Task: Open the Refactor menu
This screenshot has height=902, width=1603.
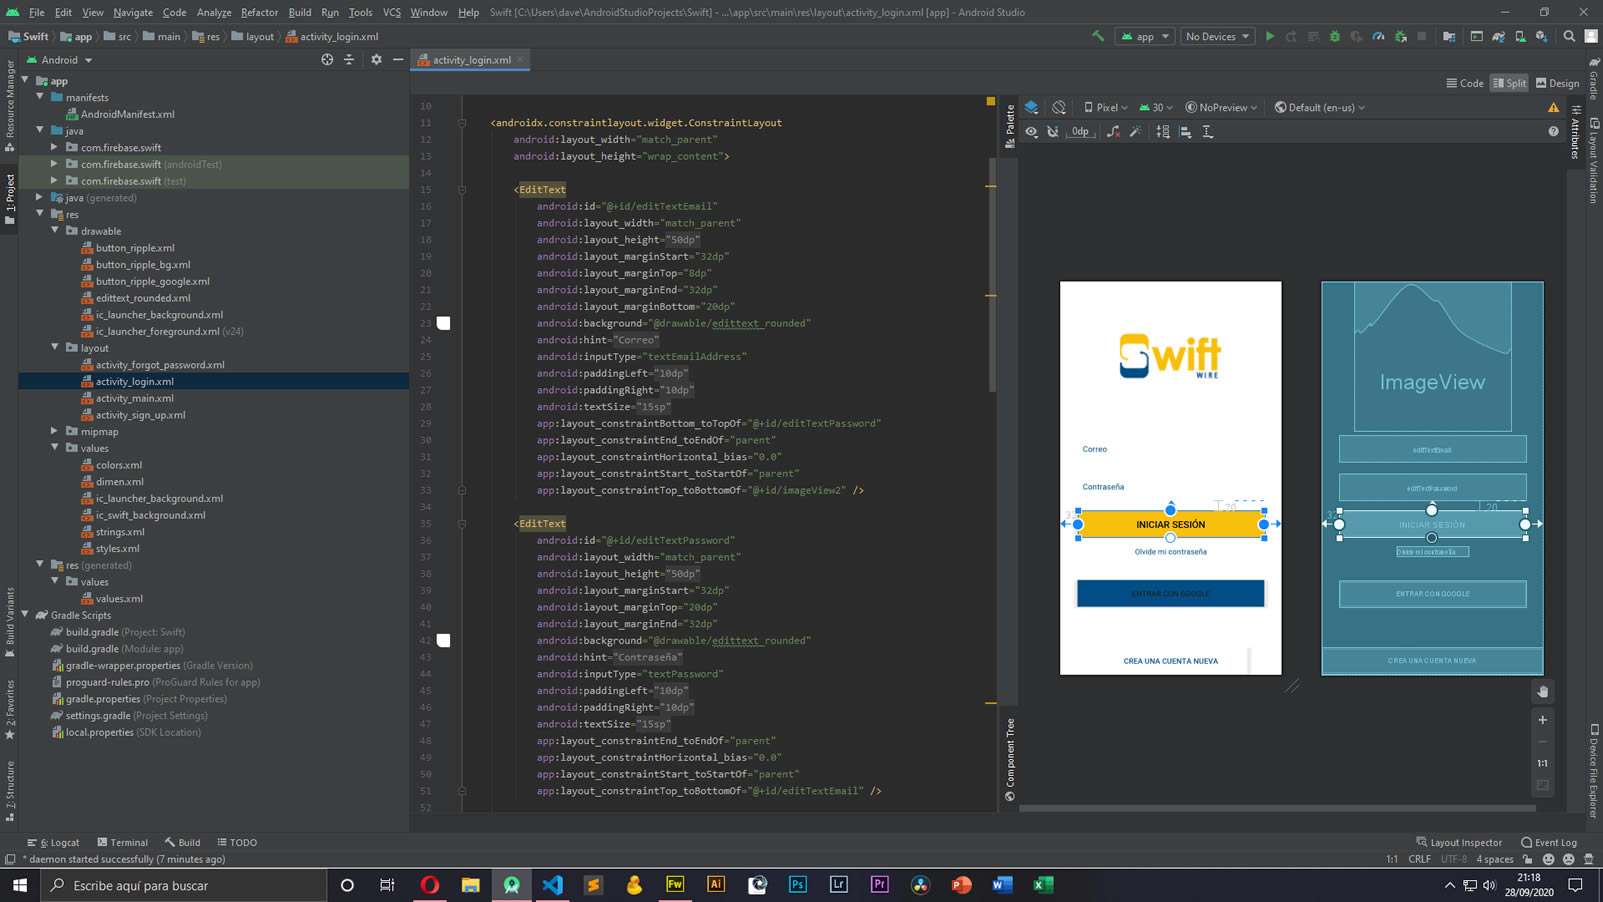Action: coord(259,12)
